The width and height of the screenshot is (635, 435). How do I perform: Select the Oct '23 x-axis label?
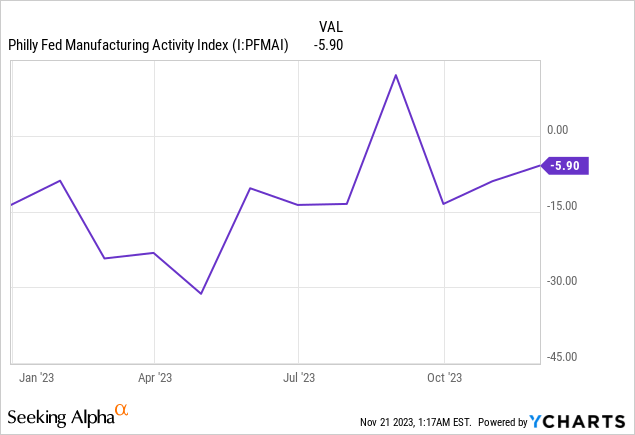[443, 378]
